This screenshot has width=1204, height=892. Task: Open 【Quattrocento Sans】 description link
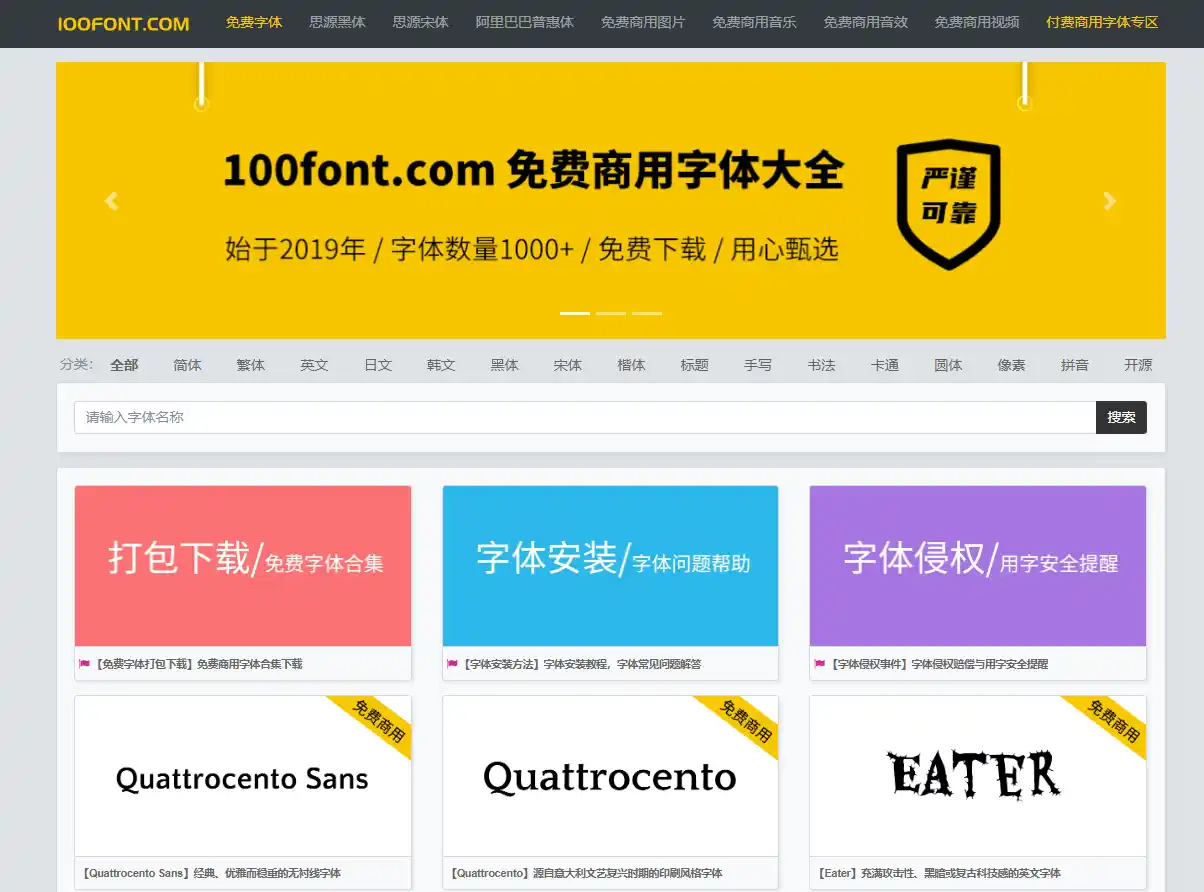[x=210, y=873]
